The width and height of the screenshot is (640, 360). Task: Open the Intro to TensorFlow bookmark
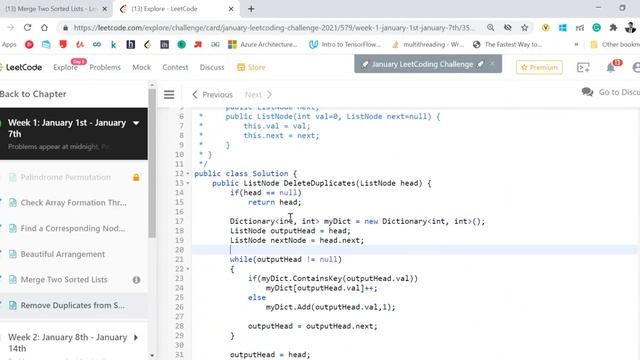[x=345, y=44]
